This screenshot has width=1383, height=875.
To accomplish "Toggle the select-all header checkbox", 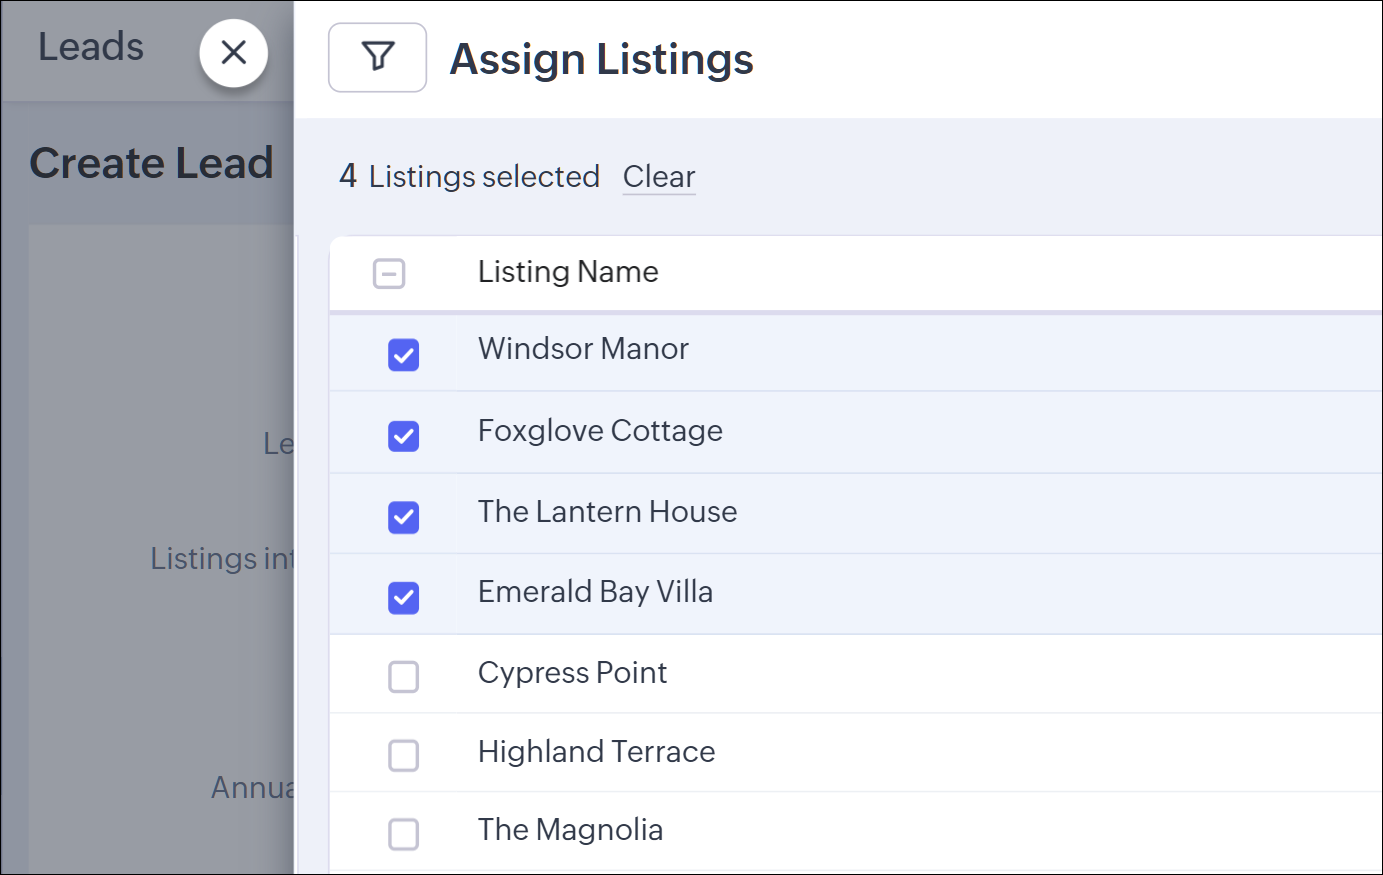I will 389,273.
